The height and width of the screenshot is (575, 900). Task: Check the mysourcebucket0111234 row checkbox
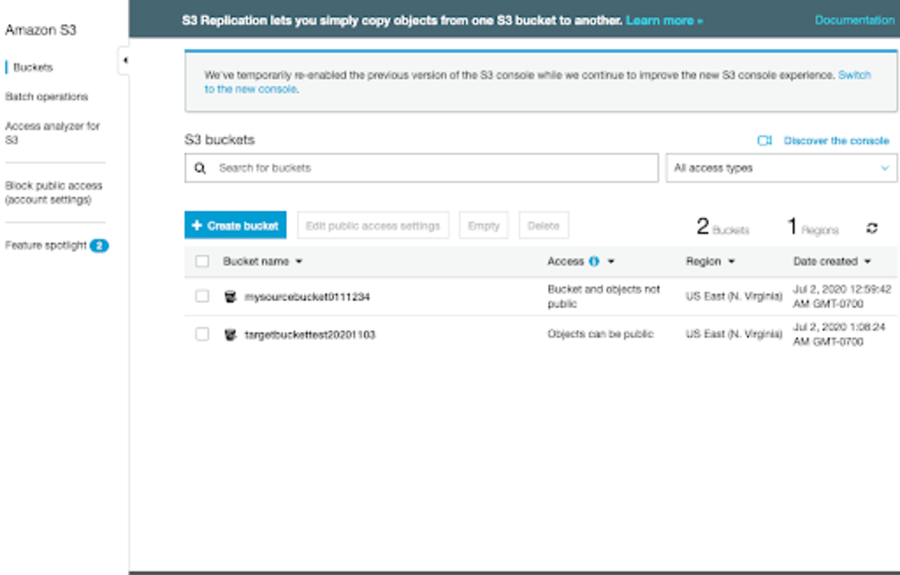pos(202,296)
